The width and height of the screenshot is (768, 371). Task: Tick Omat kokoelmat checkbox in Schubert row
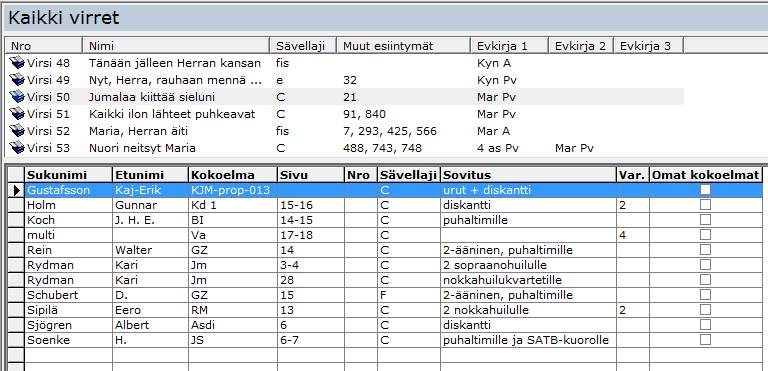point(705,295)
